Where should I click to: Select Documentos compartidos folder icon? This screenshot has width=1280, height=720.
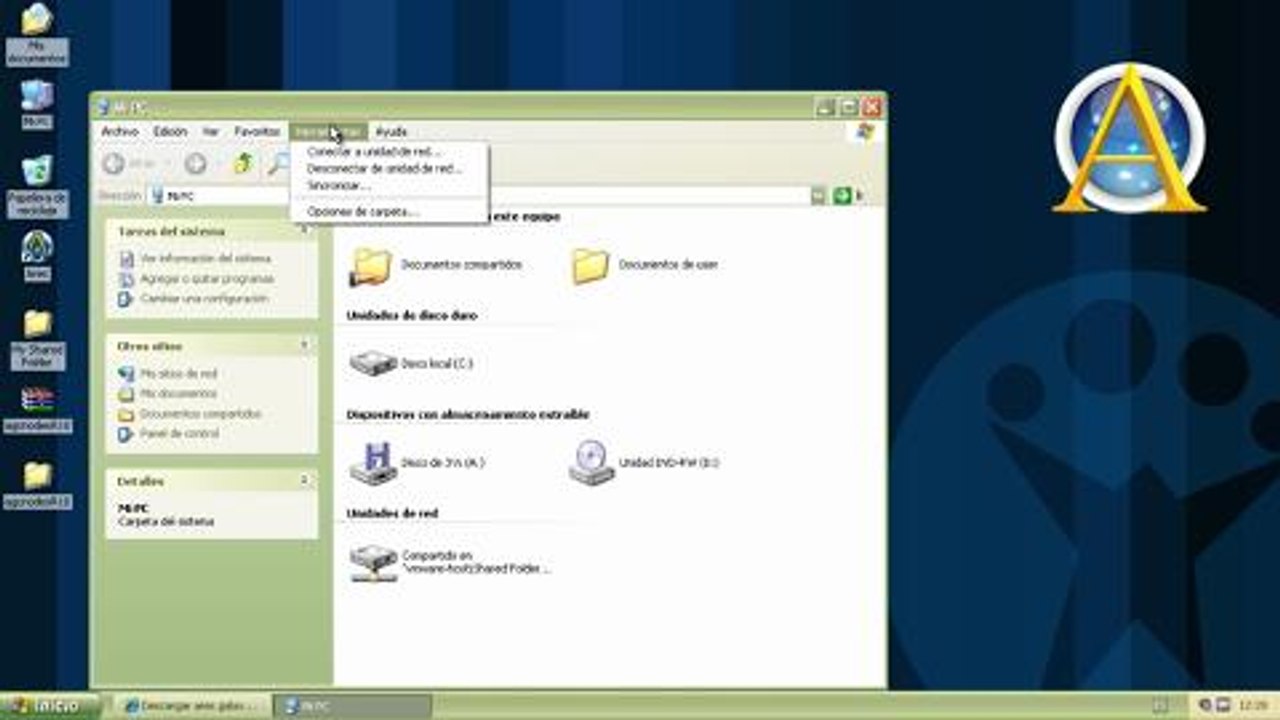[x=372, y=266]
